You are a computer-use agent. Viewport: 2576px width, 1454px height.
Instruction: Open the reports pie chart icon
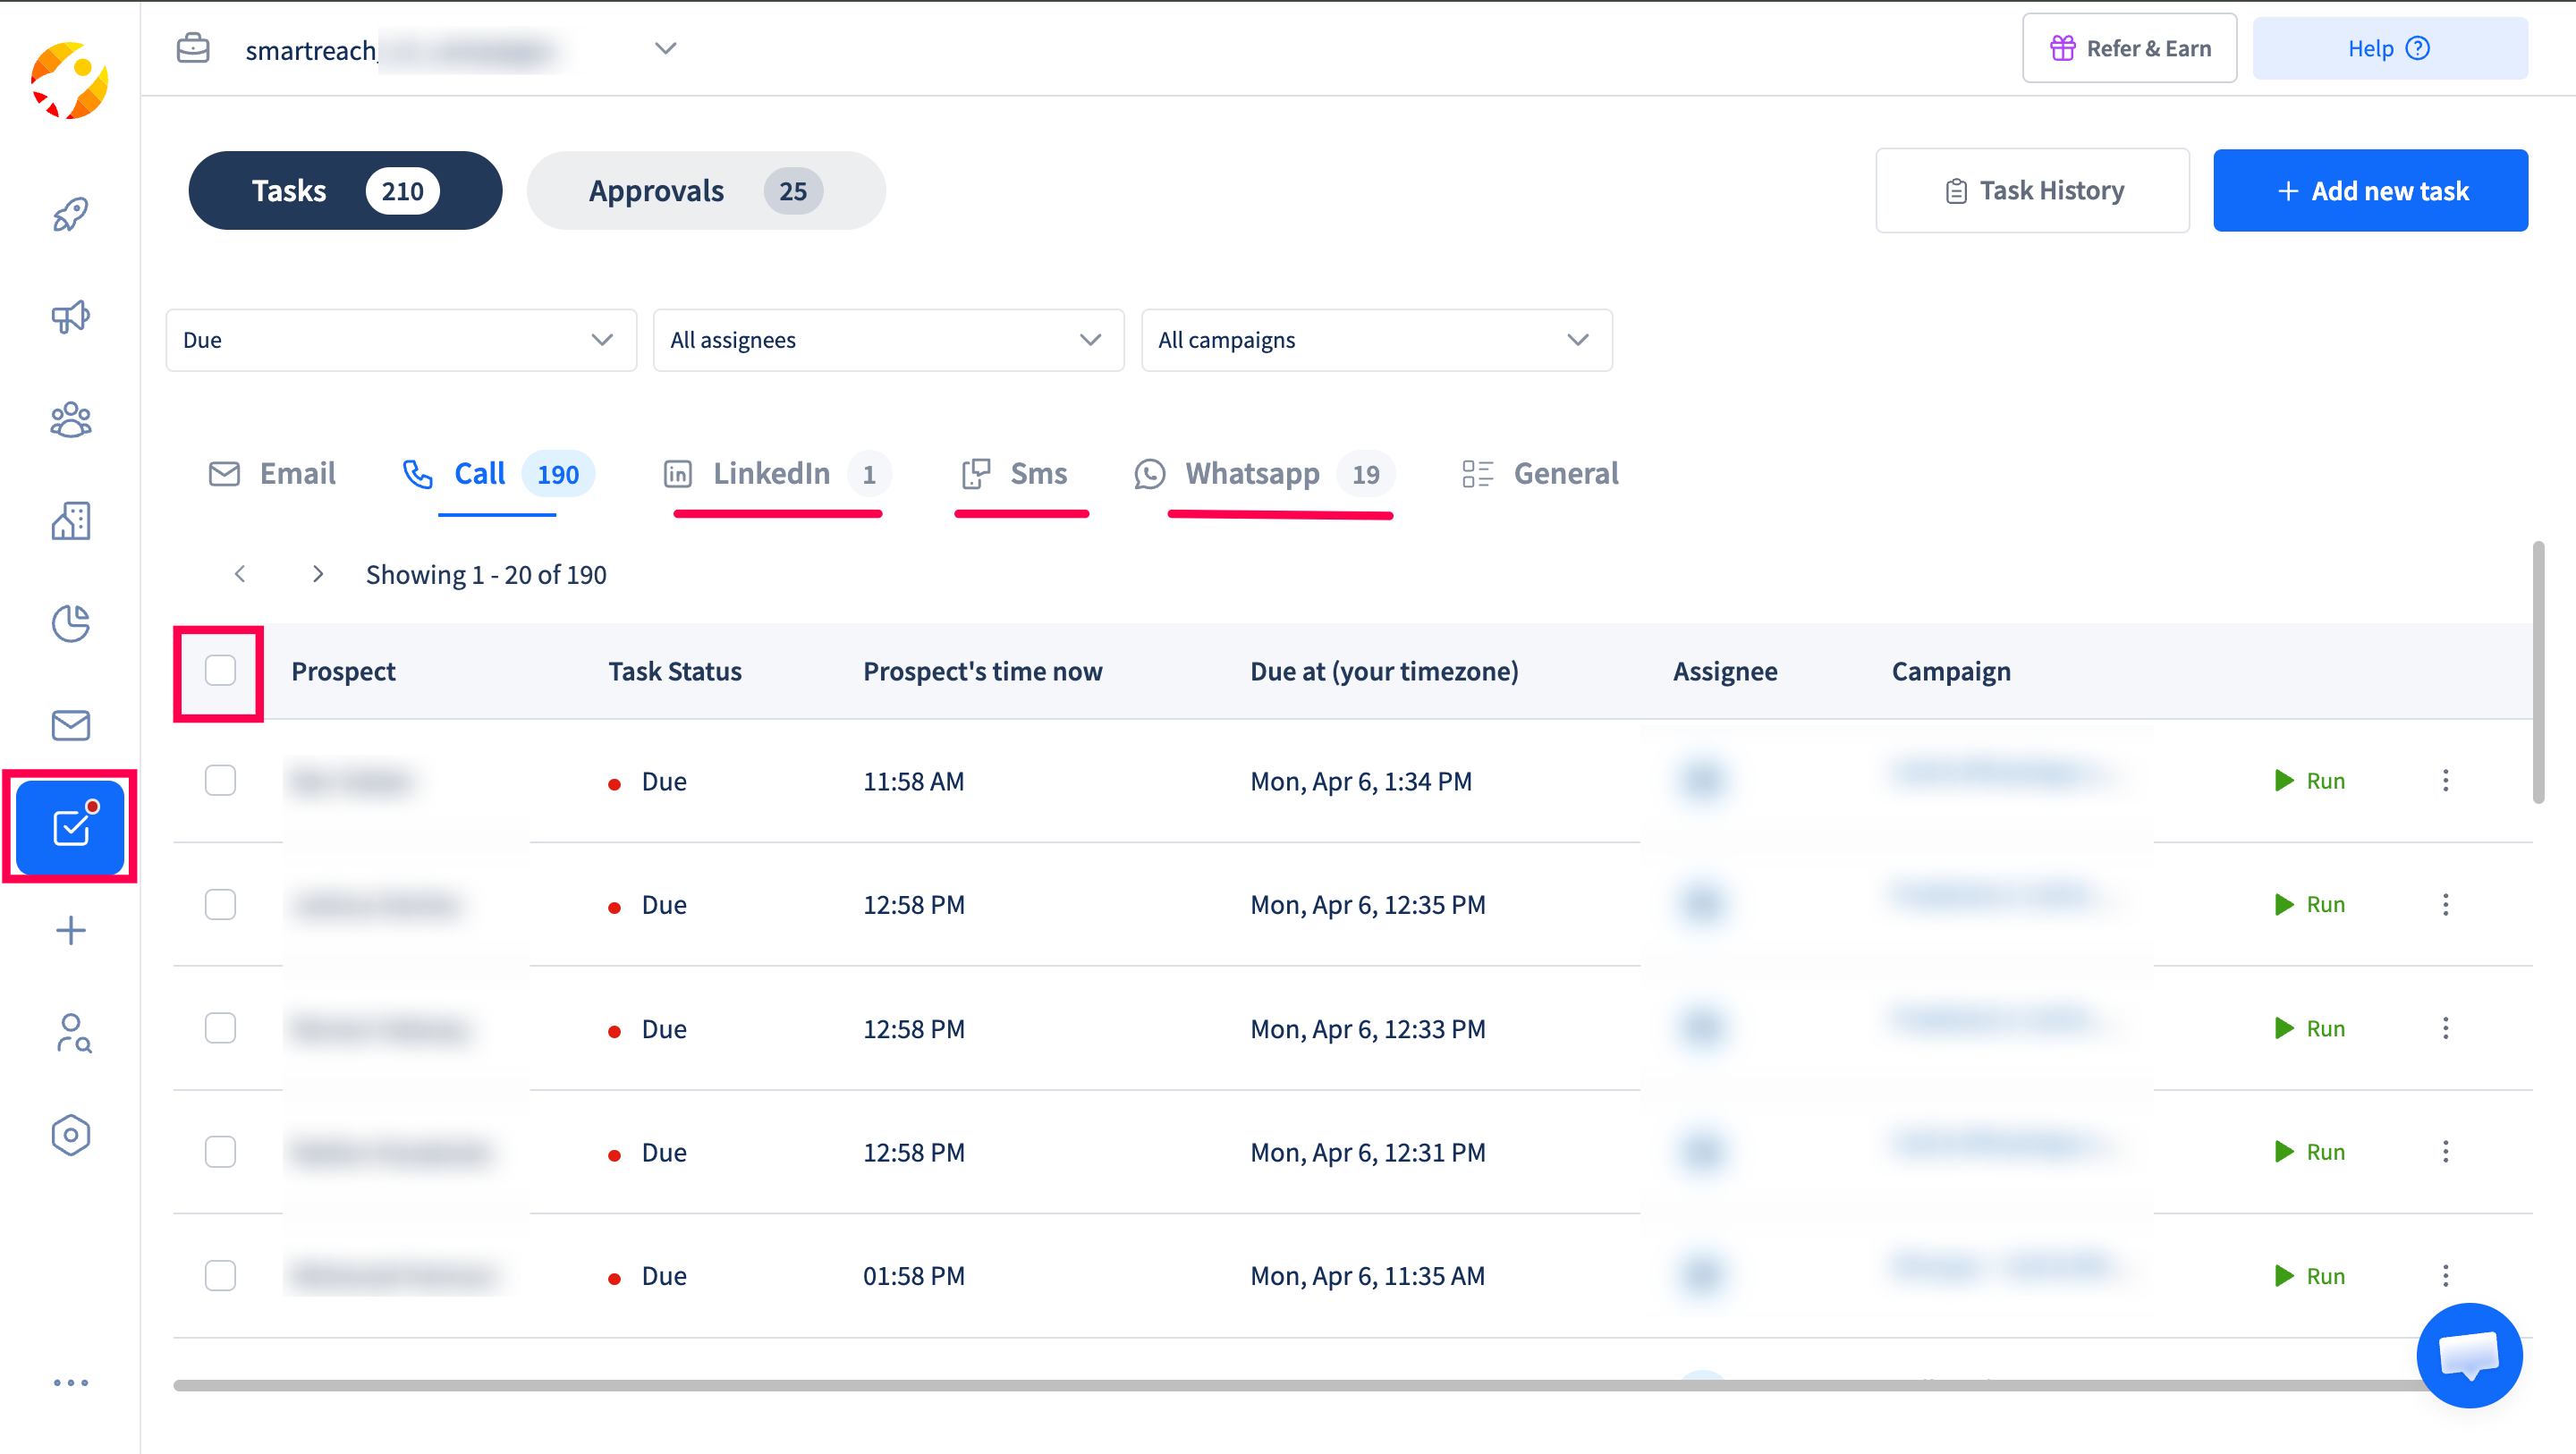70,623
